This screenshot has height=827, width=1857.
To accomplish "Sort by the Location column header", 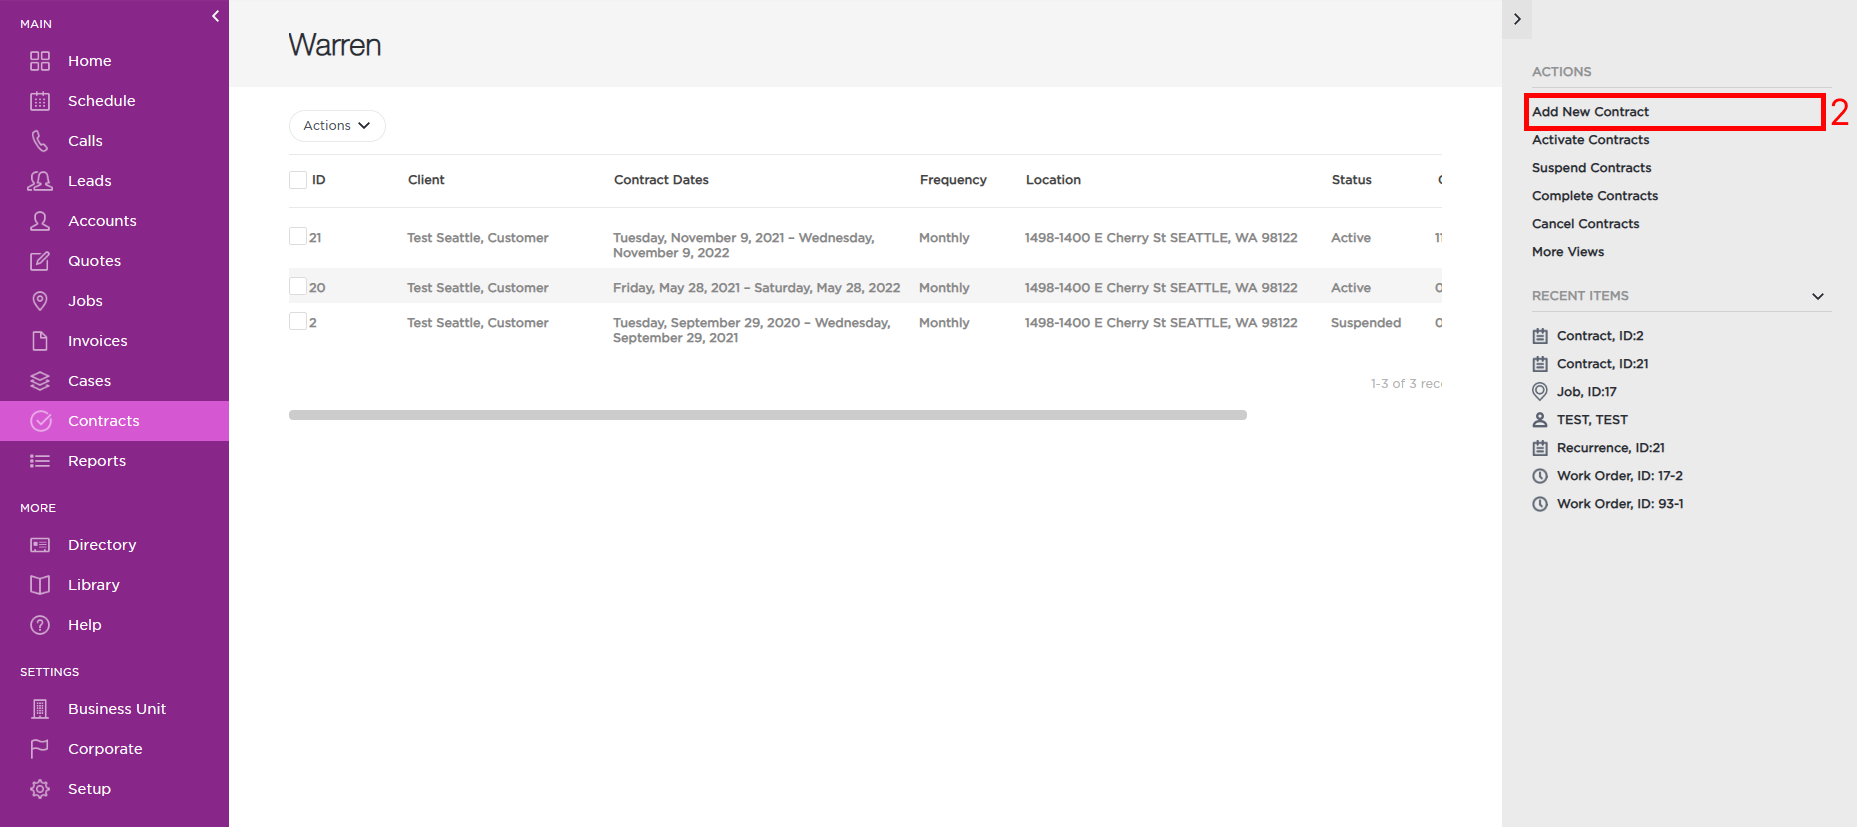I will 1053,180.
